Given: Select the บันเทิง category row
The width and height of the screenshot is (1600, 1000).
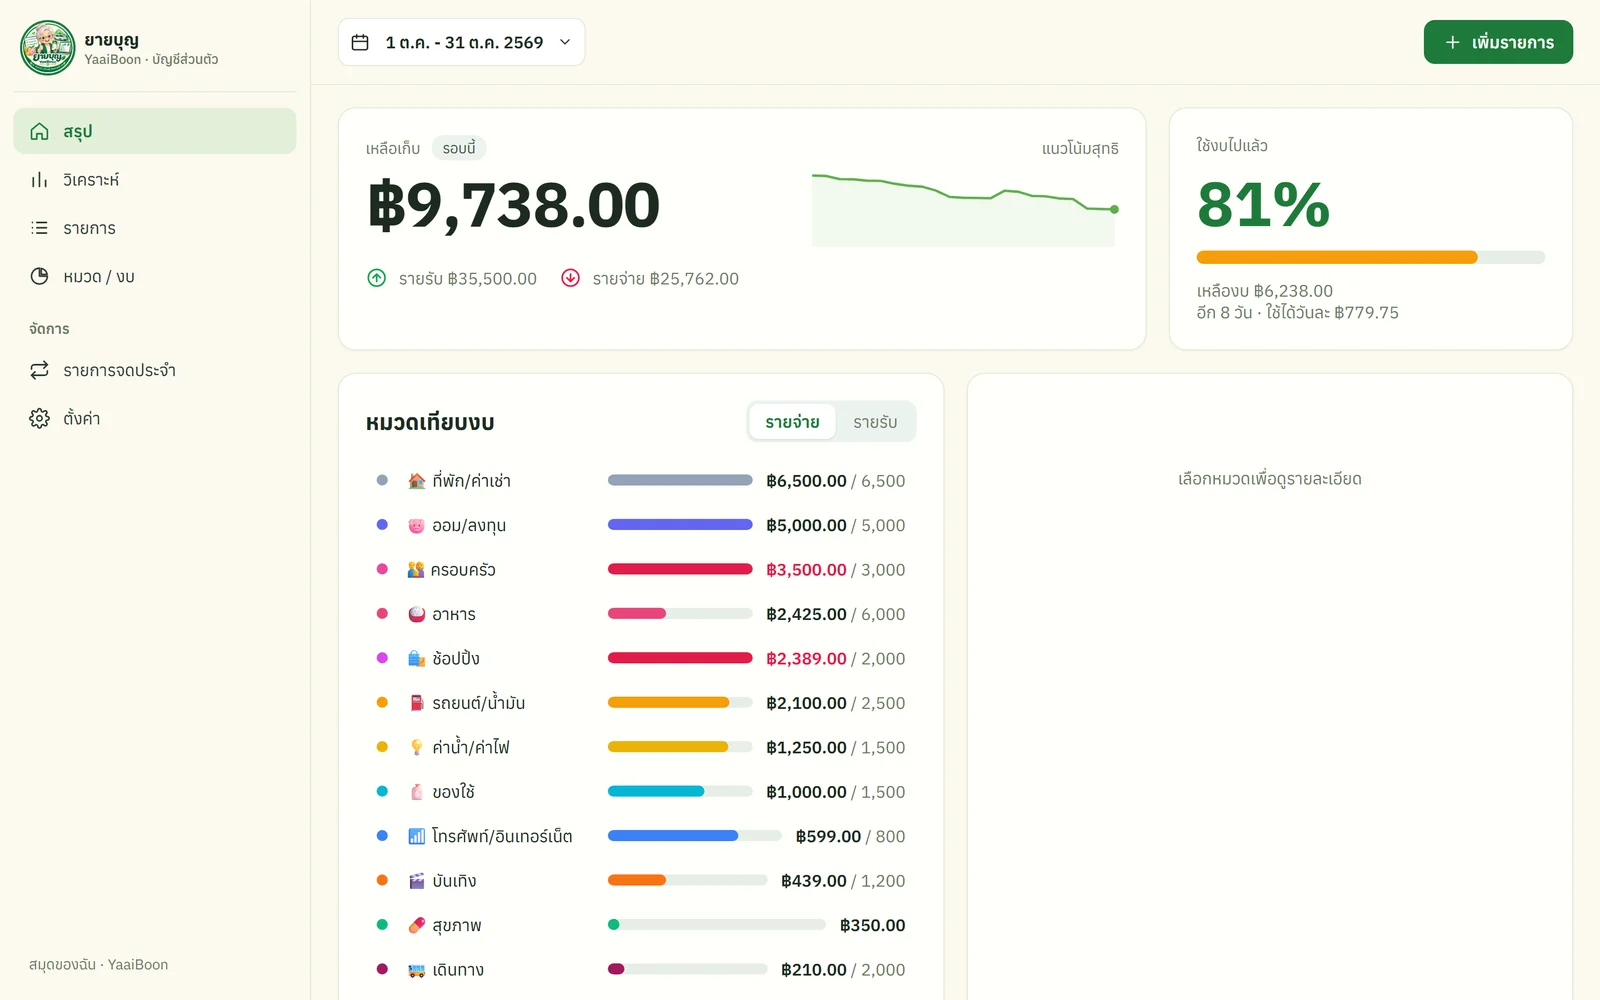Looking at the screenshot, I should 641,881.
